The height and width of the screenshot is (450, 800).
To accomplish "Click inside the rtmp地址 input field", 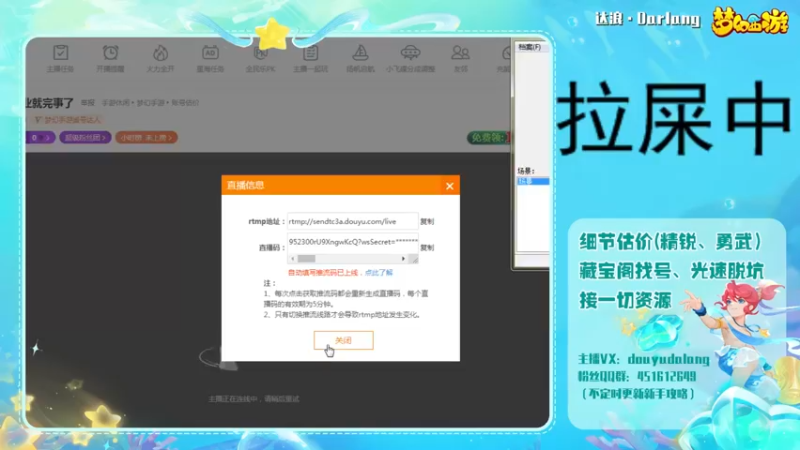I will 353,221.
